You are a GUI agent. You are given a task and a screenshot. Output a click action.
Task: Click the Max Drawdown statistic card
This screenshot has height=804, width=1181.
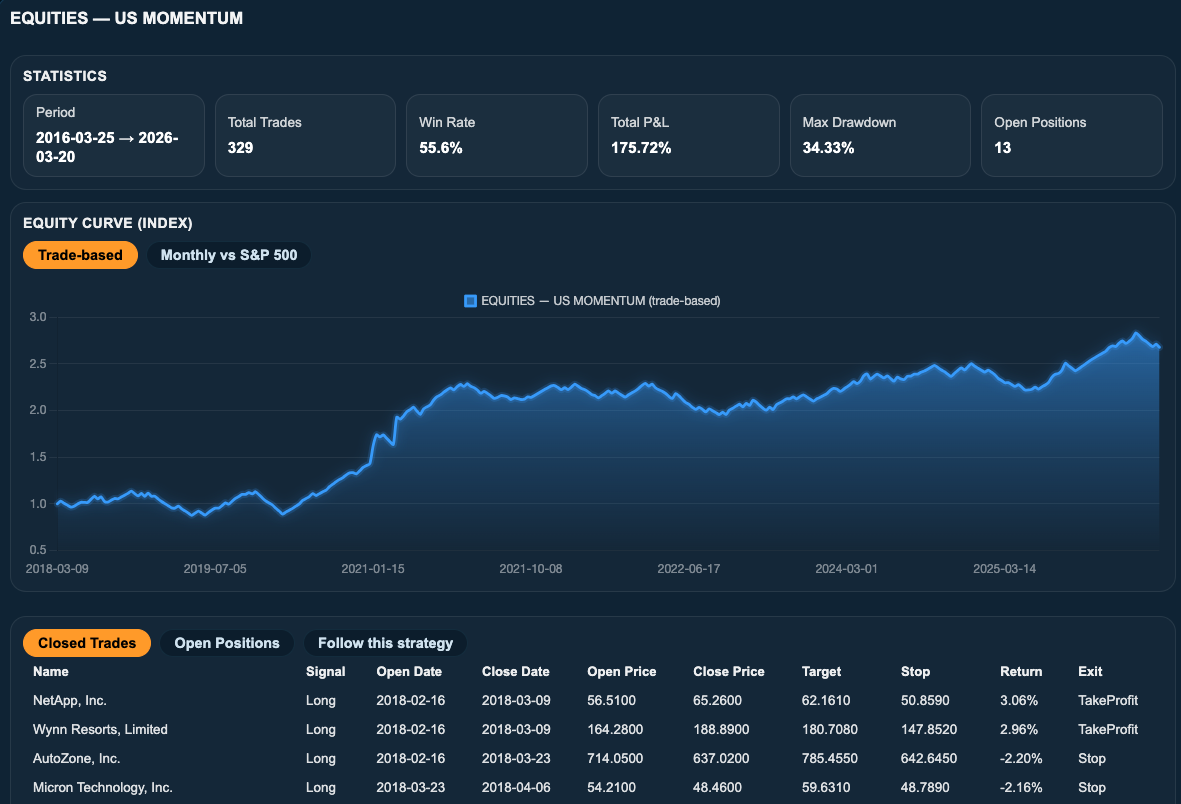(880, 136)
